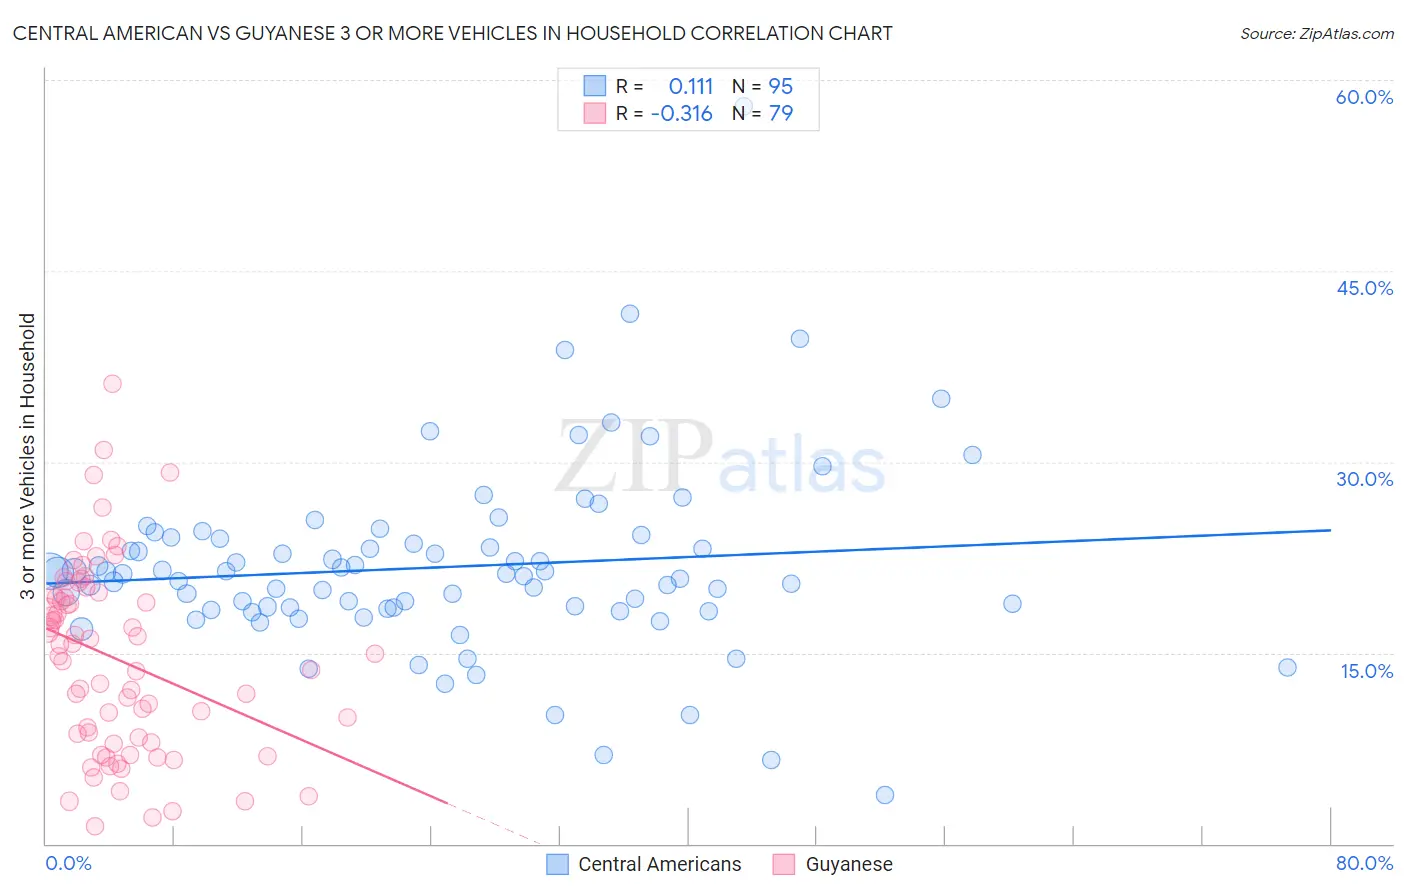Click the 30.0% y-axis label
This screenshot has width=1406, height=892.
coord(1364,479)
